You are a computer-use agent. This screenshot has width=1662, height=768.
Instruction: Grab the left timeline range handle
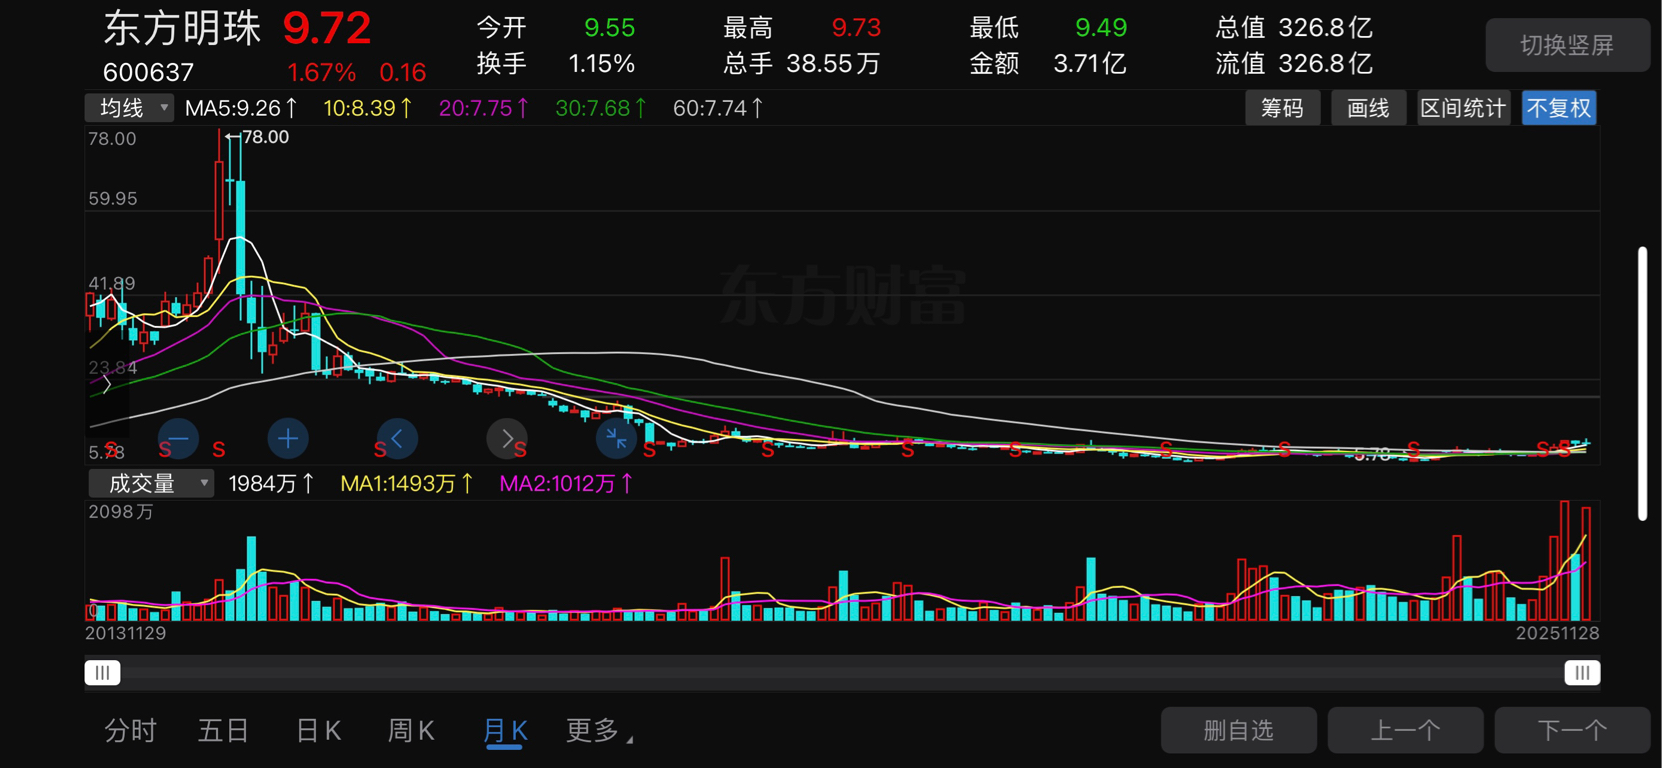coord(102,673)
